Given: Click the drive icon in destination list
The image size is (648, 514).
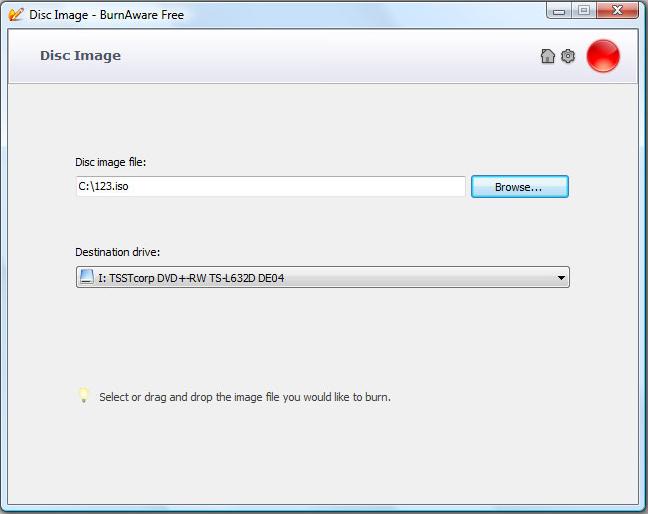Looking at the screenshot, I should point(86,276).
